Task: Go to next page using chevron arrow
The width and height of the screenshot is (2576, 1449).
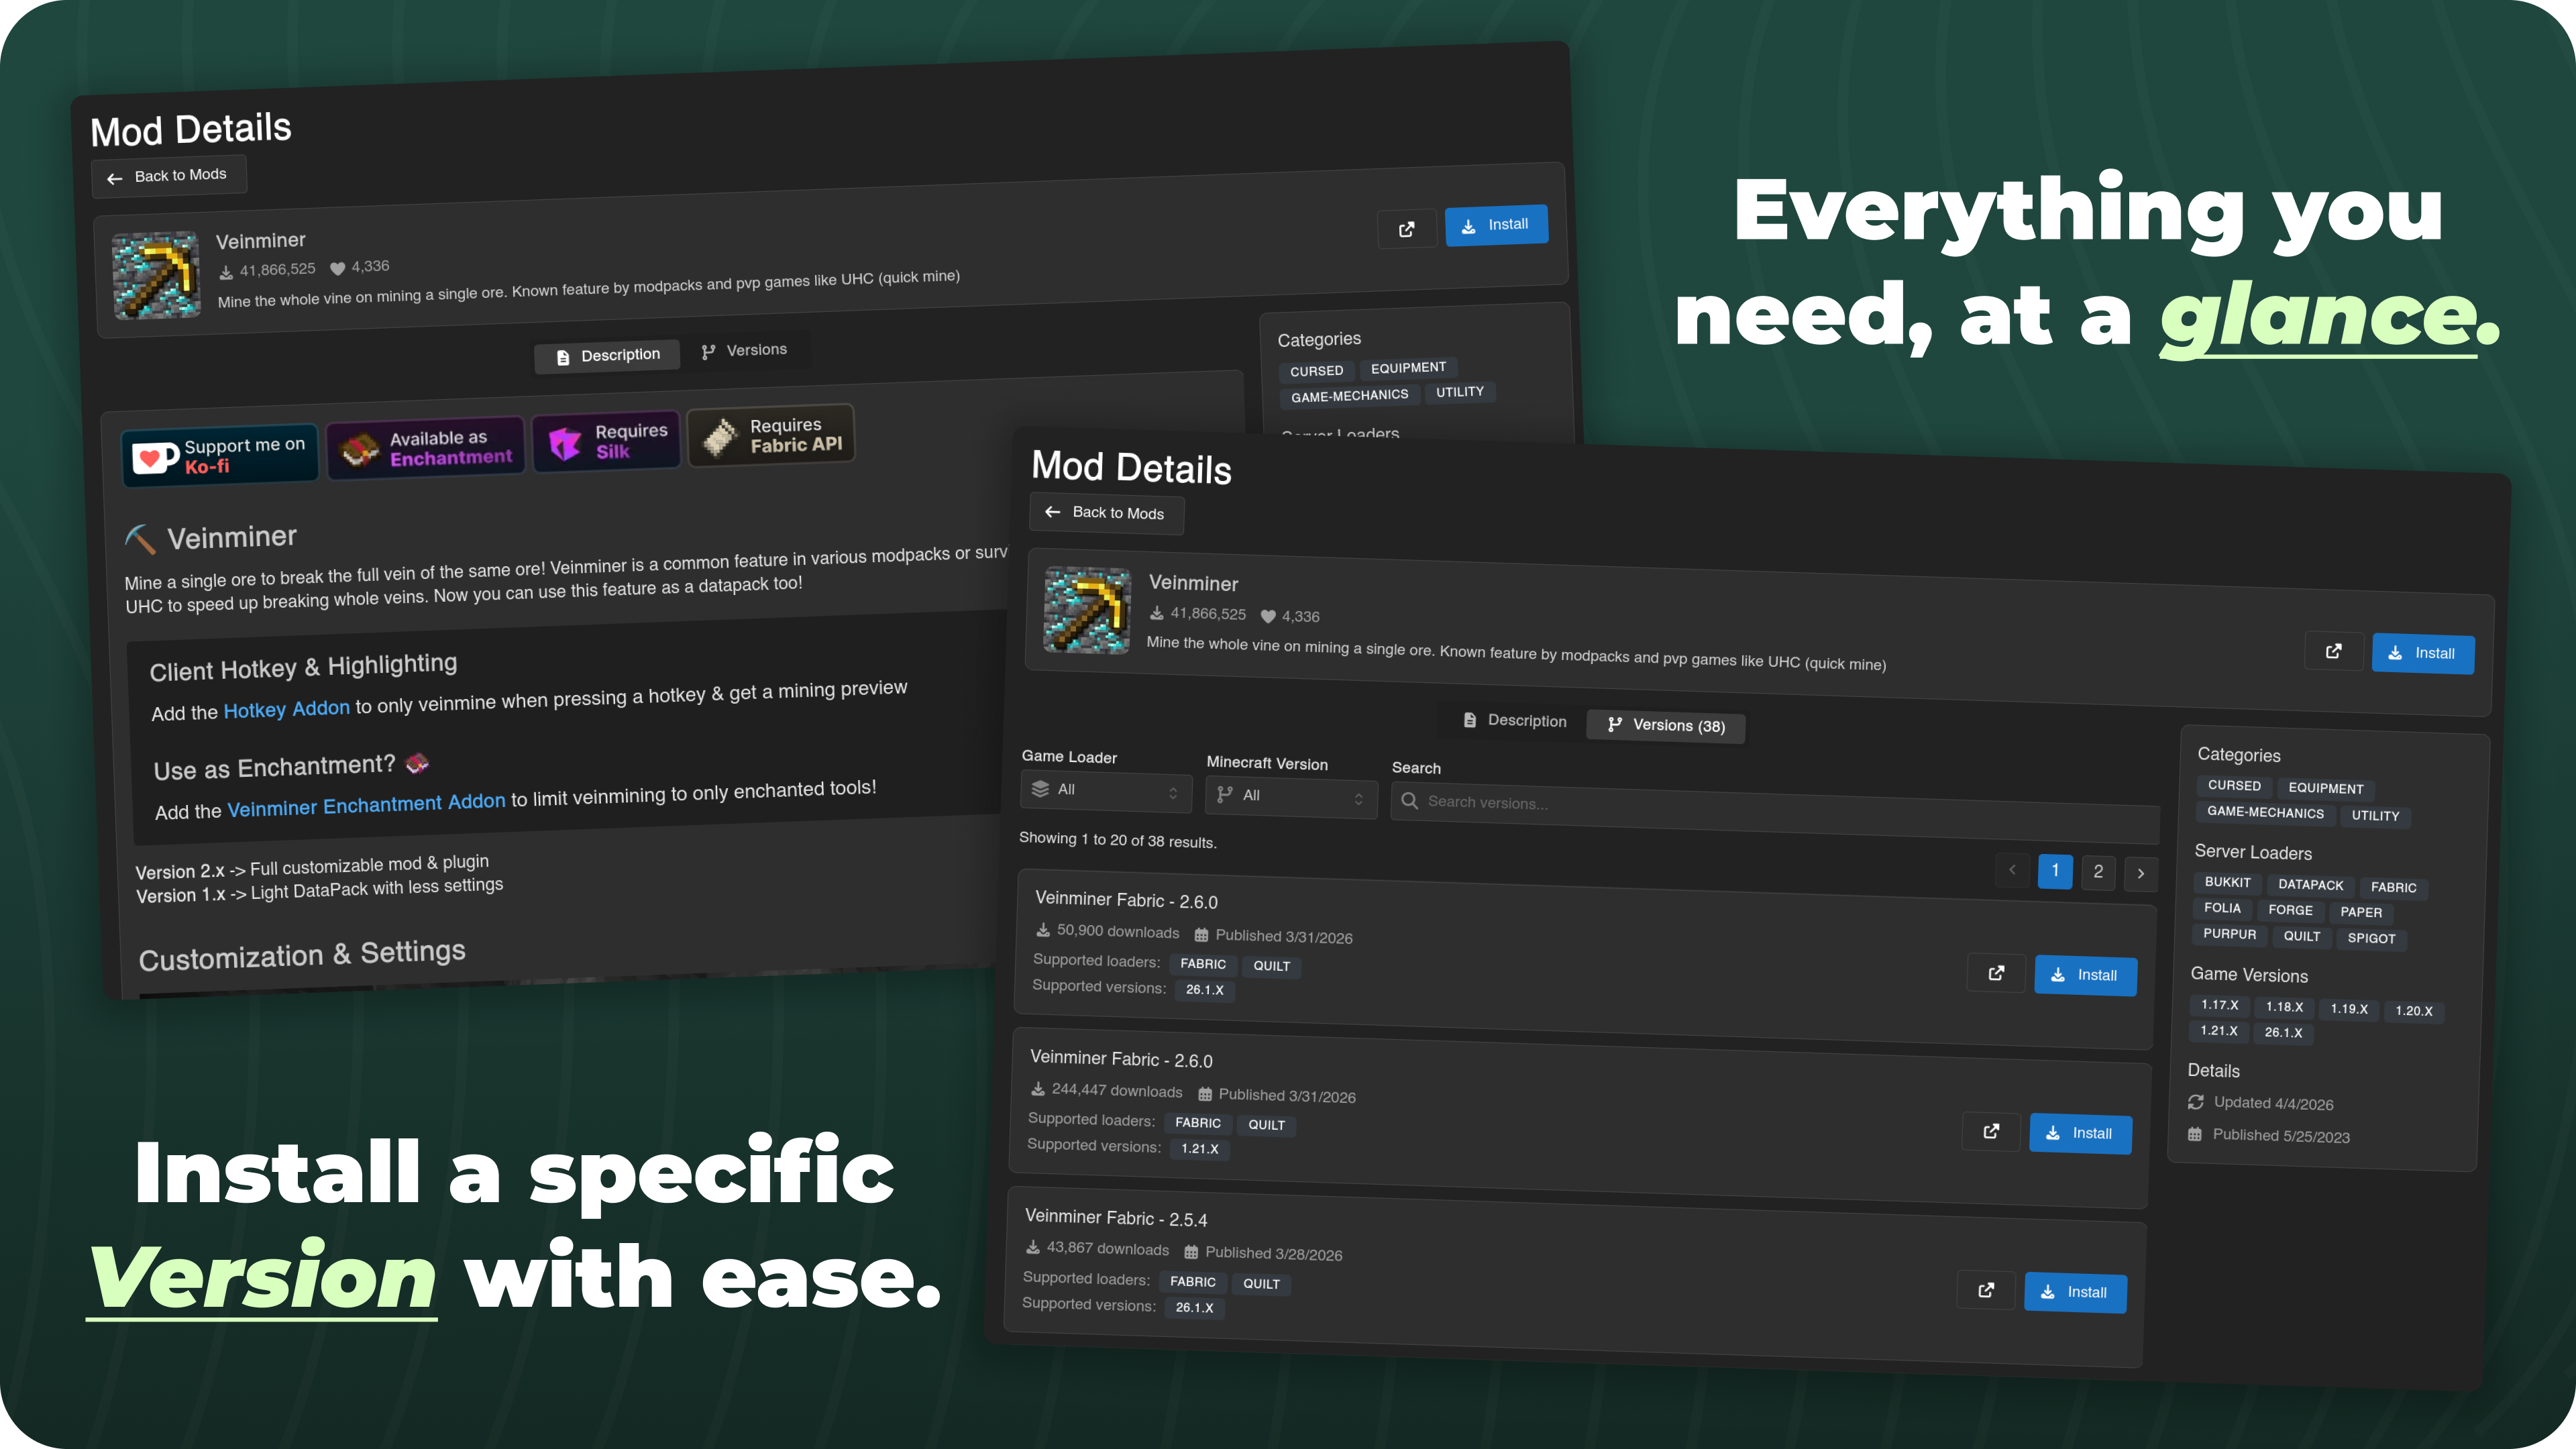Action: coord(2140,873)
